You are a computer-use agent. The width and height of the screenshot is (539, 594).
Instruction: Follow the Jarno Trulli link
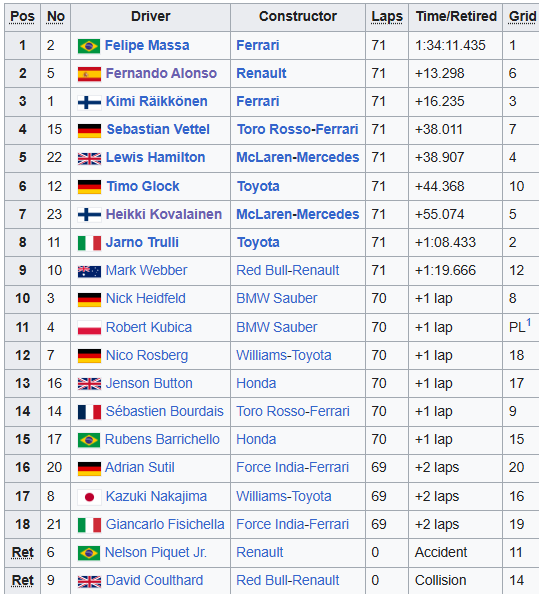point(142,242)
